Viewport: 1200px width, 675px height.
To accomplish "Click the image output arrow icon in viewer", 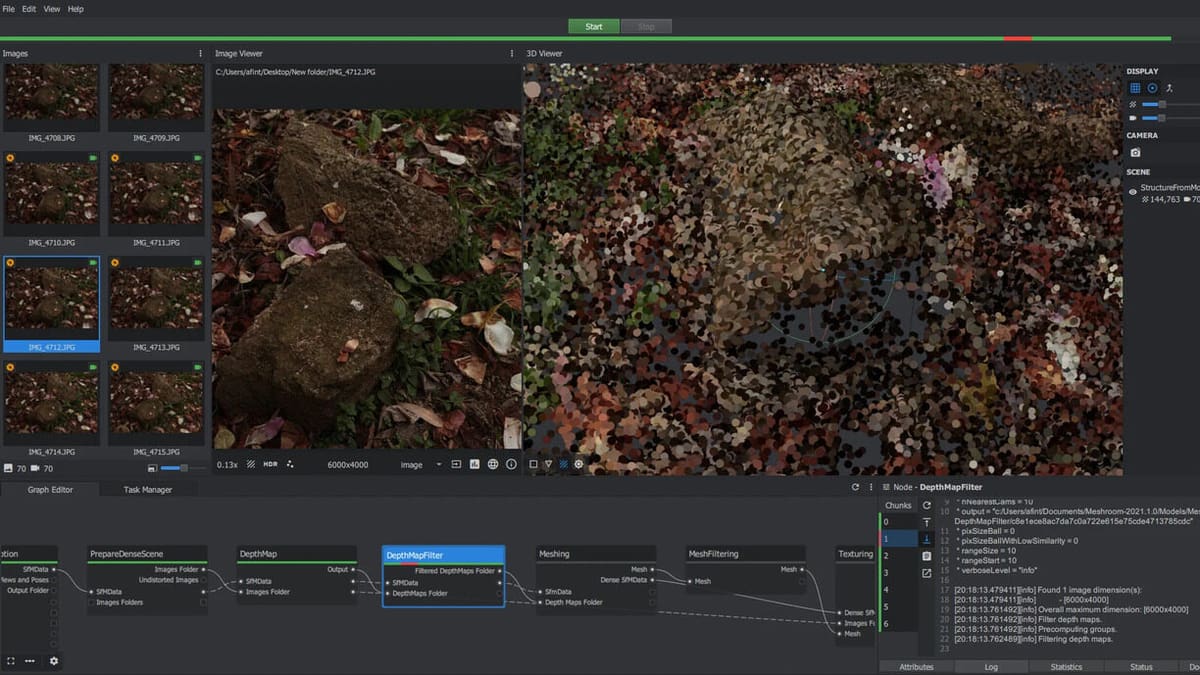I will pos(457,464).
